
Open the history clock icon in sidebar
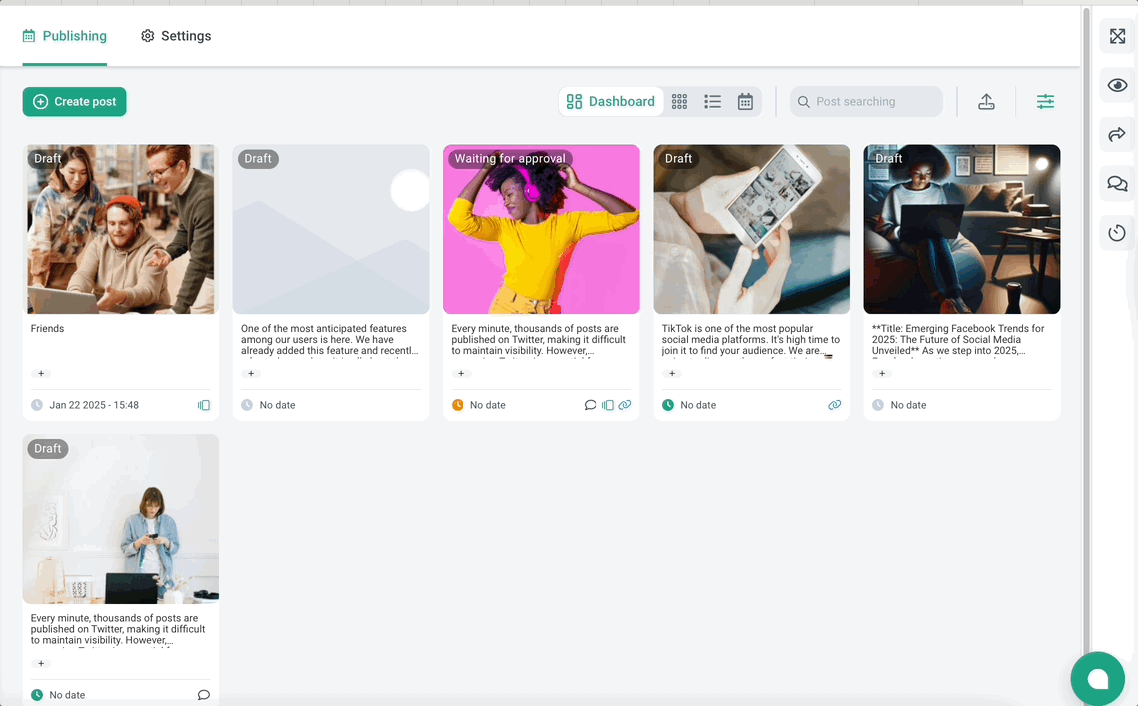click(x=1117, y=233)
